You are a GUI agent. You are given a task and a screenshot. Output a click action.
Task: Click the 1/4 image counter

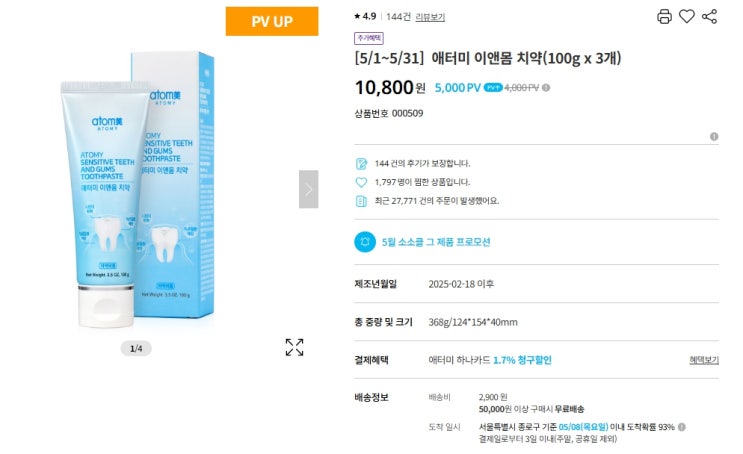(x=137, y=348)
